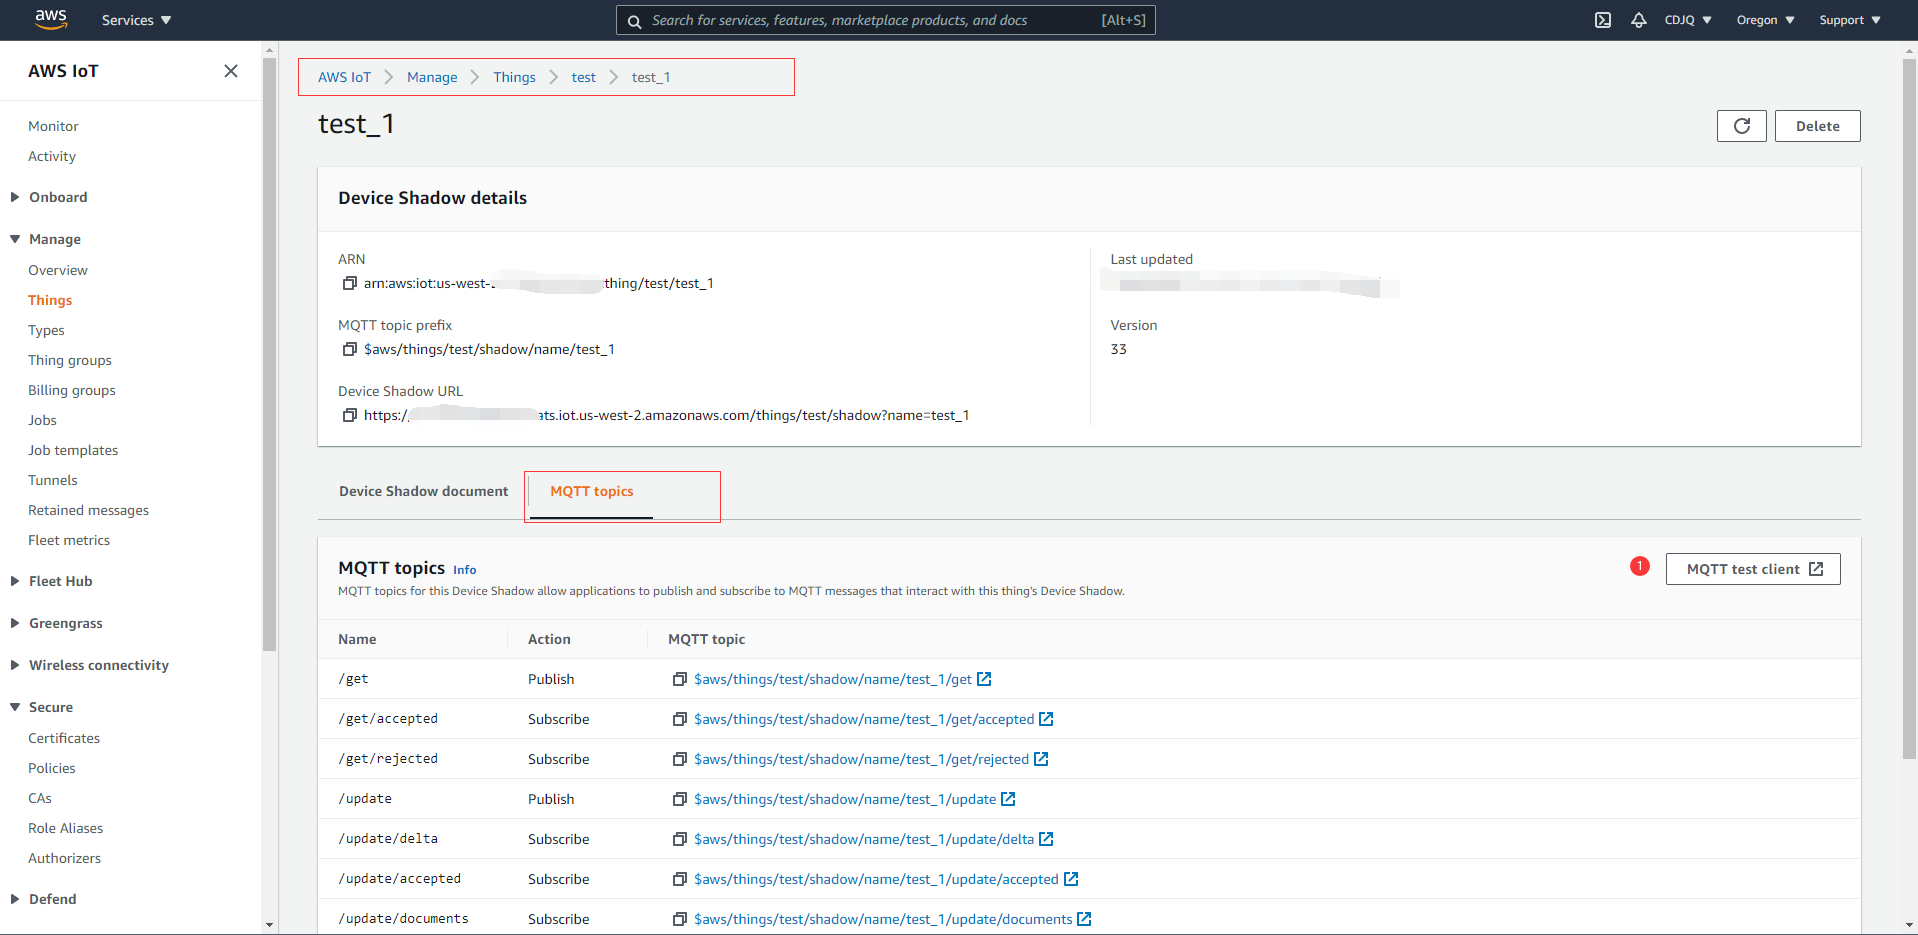
Task: Open external link icon for /update topic
Action: (x=1008, y=799)
